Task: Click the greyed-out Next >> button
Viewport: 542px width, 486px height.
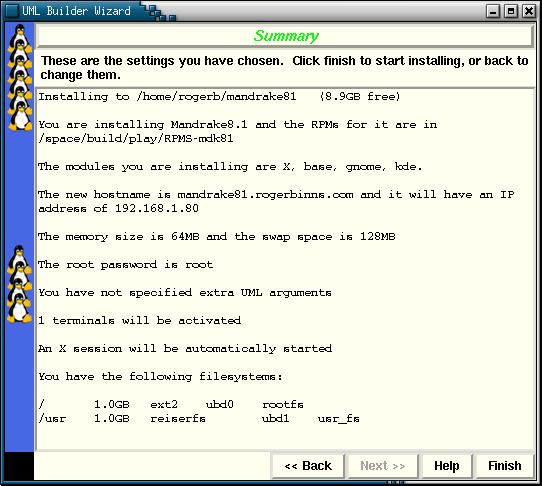Action: (383, 466)
